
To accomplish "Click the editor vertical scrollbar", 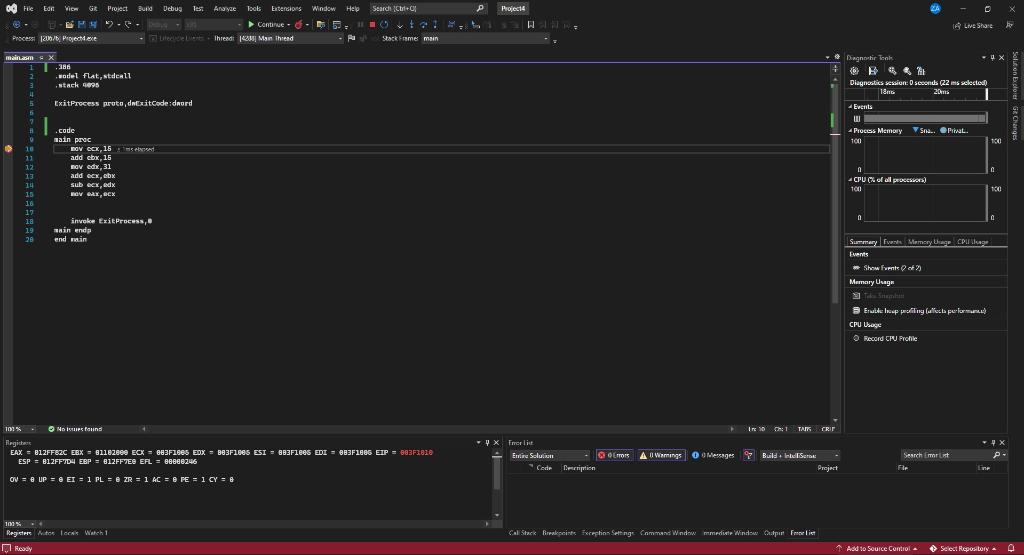I will coord(835,248).
